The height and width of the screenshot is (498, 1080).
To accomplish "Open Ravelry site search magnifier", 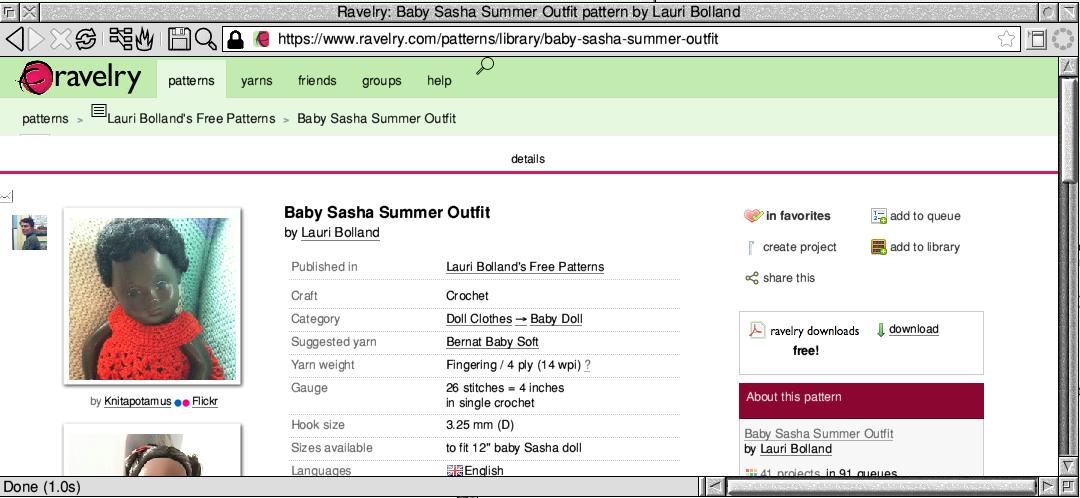I will pos(485,68).
